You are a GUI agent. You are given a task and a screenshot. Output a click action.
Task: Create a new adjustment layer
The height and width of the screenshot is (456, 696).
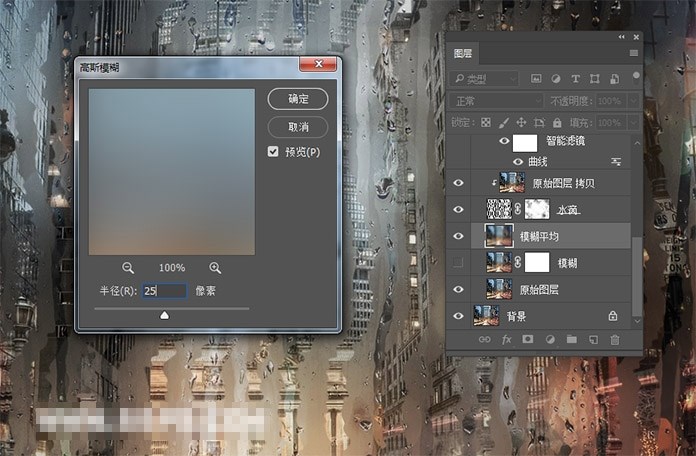(x=550, y=340)
